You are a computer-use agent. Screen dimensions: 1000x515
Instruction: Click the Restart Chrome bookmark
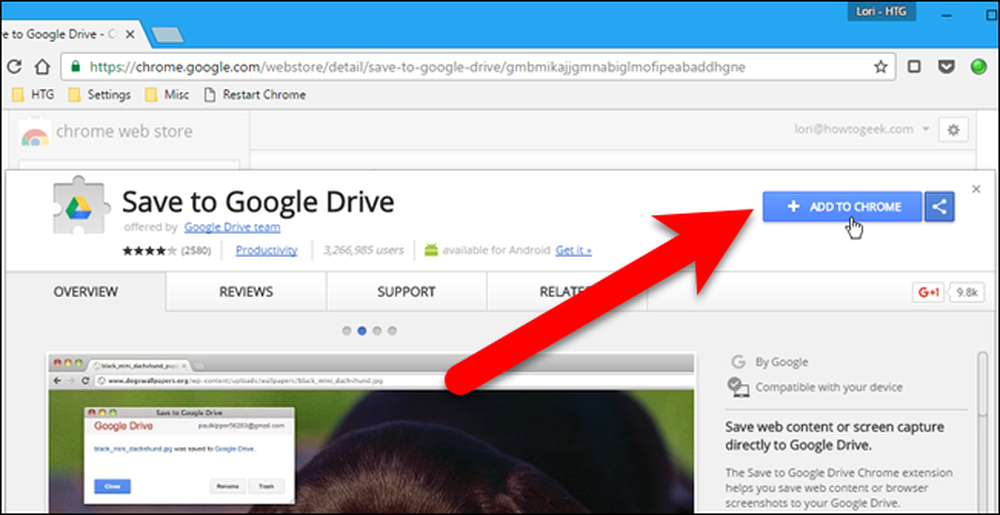pyautogui.click(x=254, y=95)
